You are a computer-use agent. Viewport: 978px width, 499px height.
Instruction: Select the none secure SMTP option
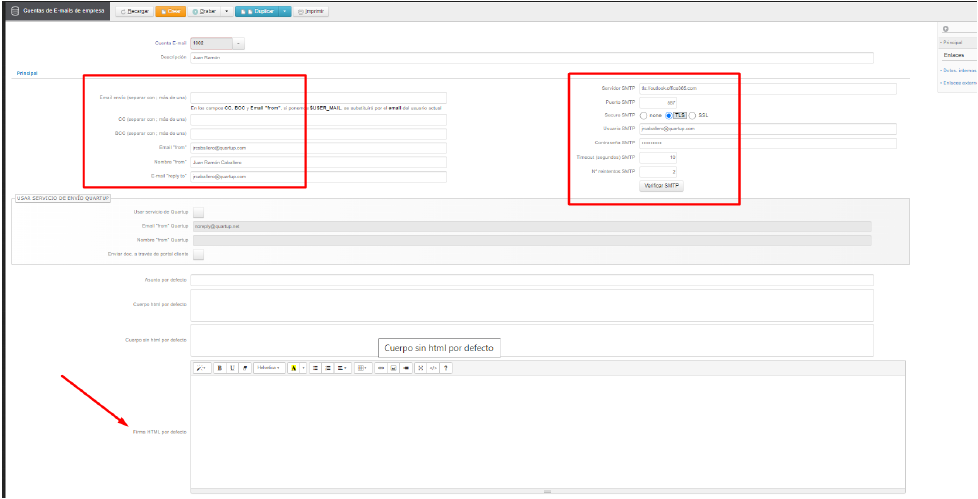point(643,115)
